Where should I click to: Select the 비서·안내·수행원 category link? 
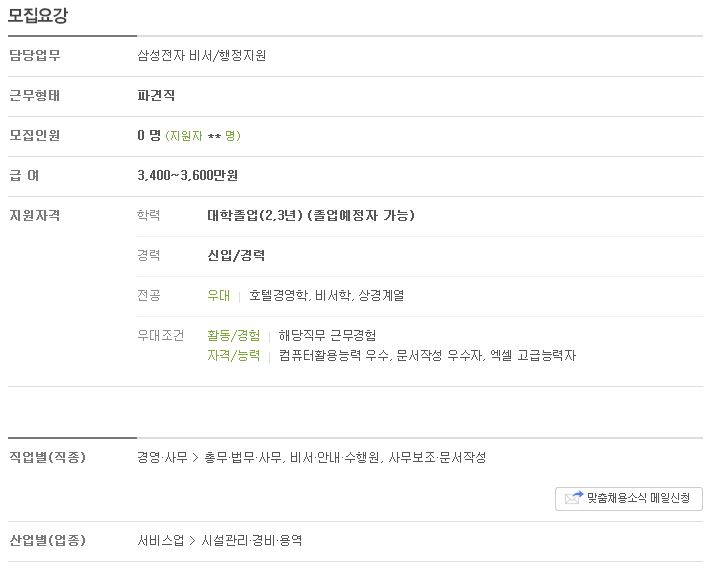coord(335,457)
